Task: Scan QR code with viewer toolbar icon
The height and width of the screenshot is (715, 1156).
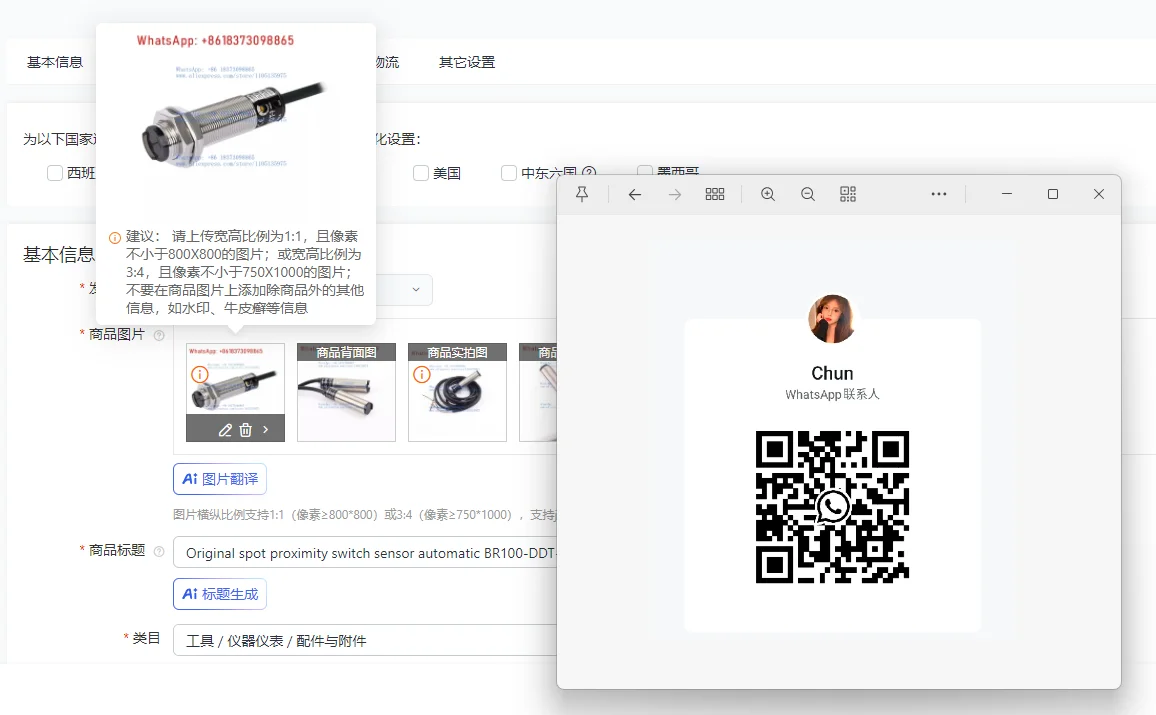Action: 848,194
